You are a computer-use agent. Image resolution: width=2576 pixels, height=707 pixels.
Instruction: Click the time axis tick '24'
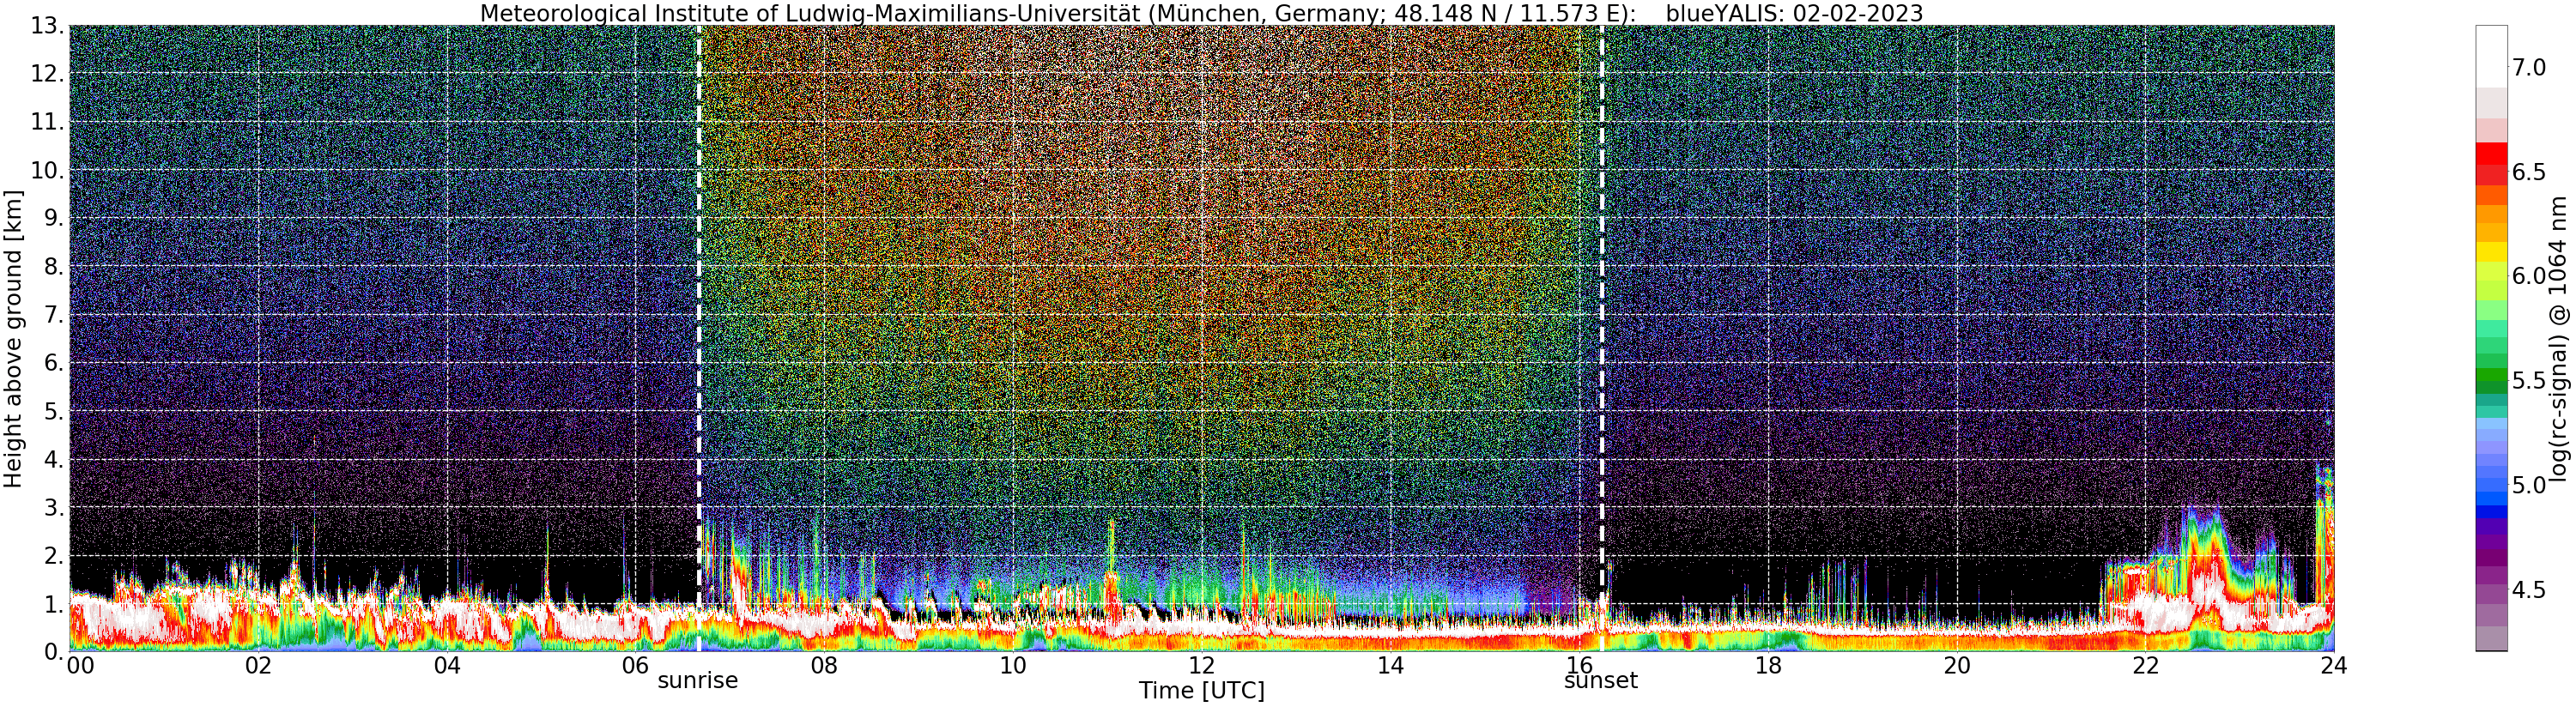point(2334,666)
